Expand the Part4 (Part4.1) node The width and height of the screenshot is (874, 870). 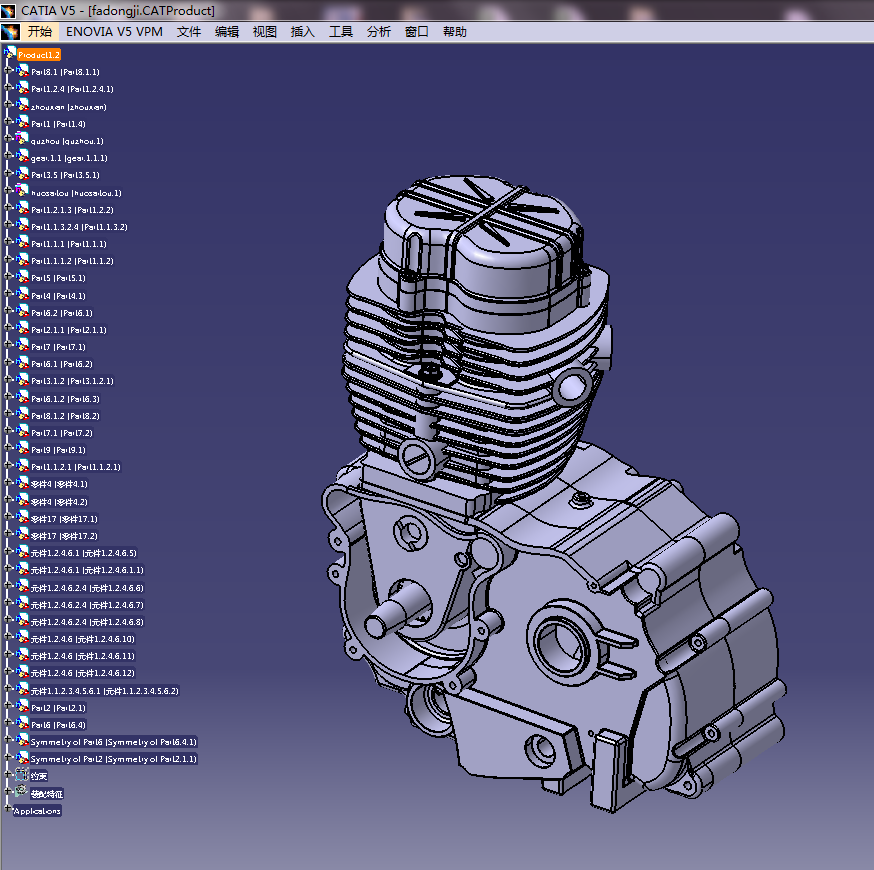pos(8,293)
